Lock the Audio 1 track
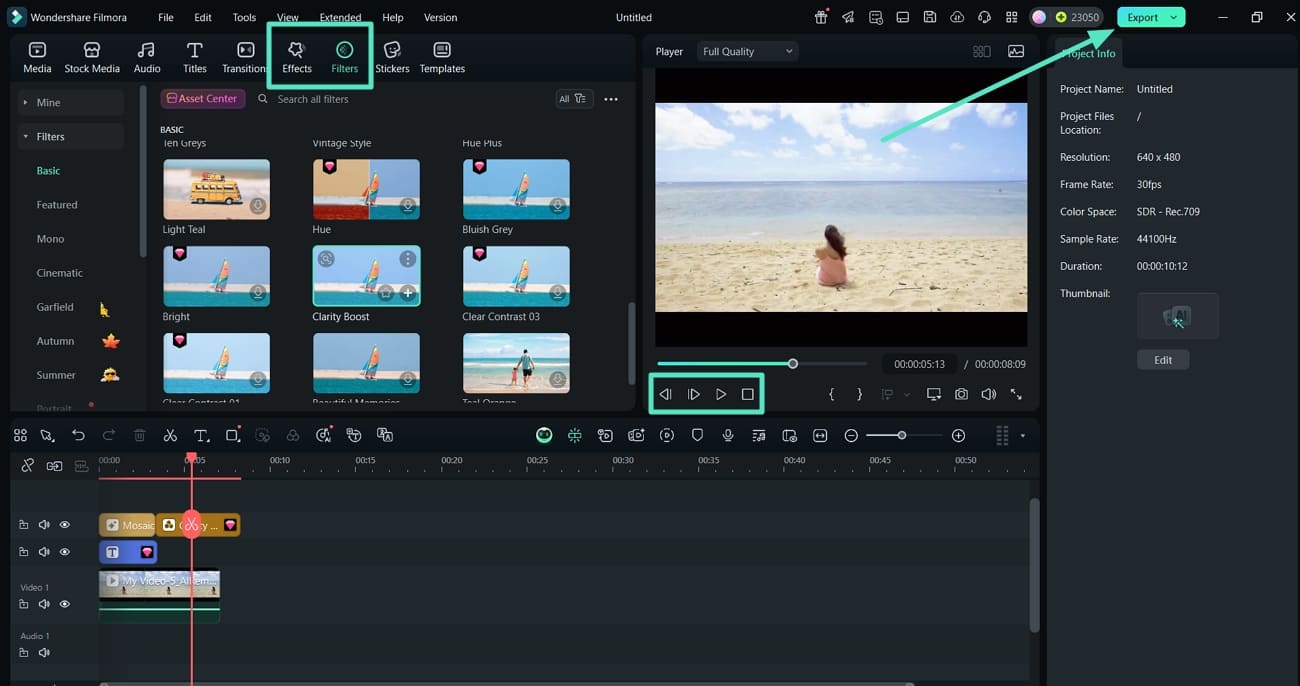Image resolution: width=1300 pixels, height=686 pixels. [24, 653]
